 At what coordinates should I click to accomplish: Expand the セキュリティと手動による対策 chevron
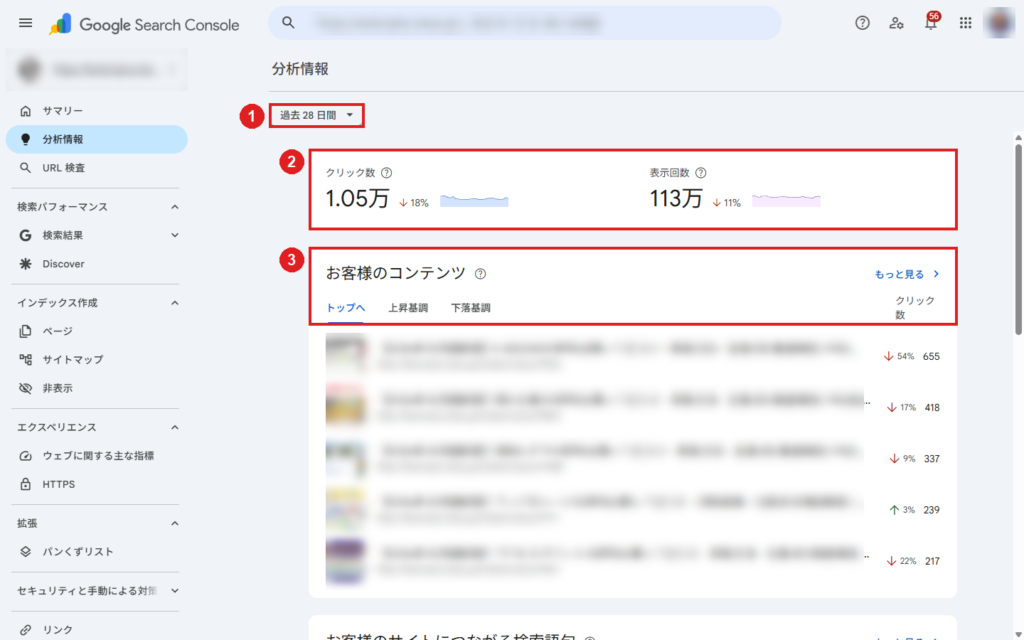tap(174, 590)
